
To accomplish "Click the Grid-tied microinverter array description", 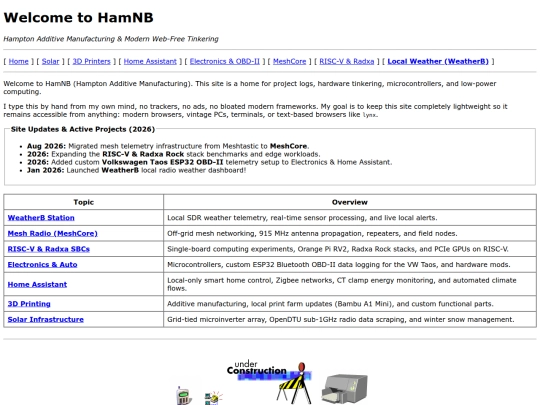I will tap(341, 320).
